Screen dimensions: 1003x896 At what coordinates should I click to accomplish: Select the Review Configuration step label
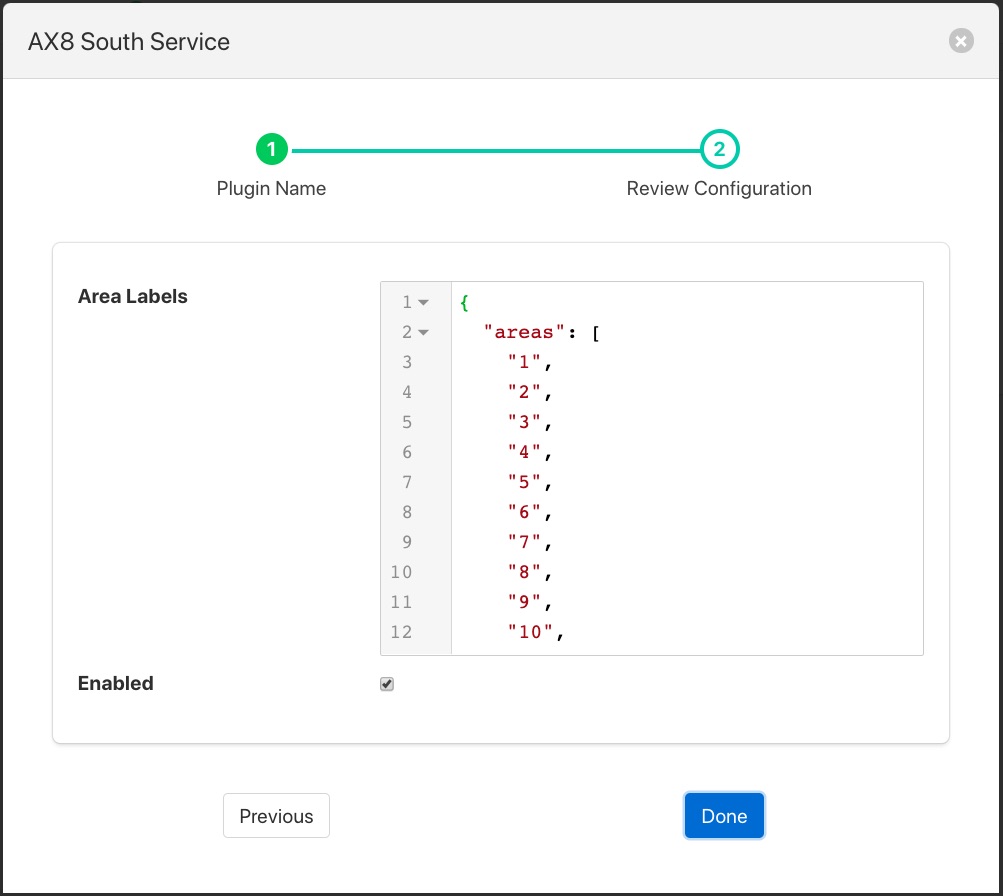[719, 188]
